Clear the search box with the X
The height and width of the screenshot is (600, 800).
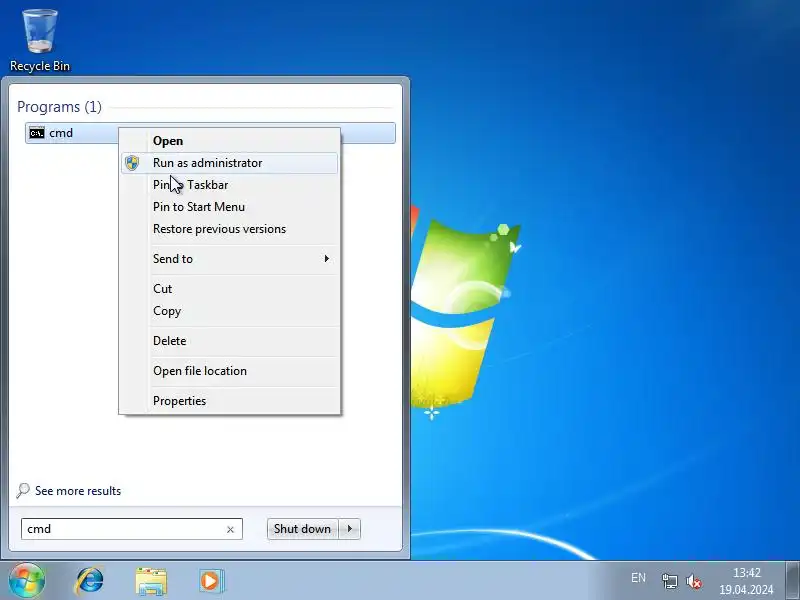(230, 530)
